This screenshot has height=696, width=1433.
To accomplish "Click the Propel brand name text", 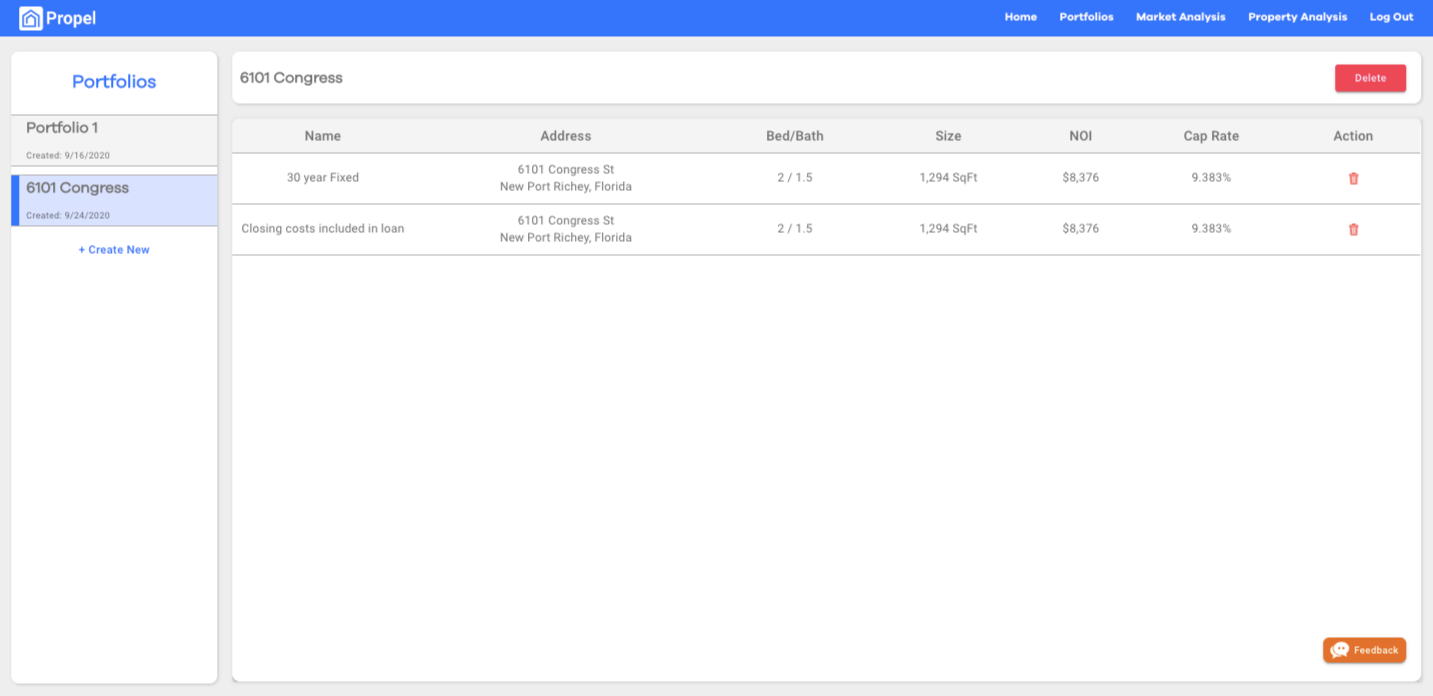I will click(71, 18).
